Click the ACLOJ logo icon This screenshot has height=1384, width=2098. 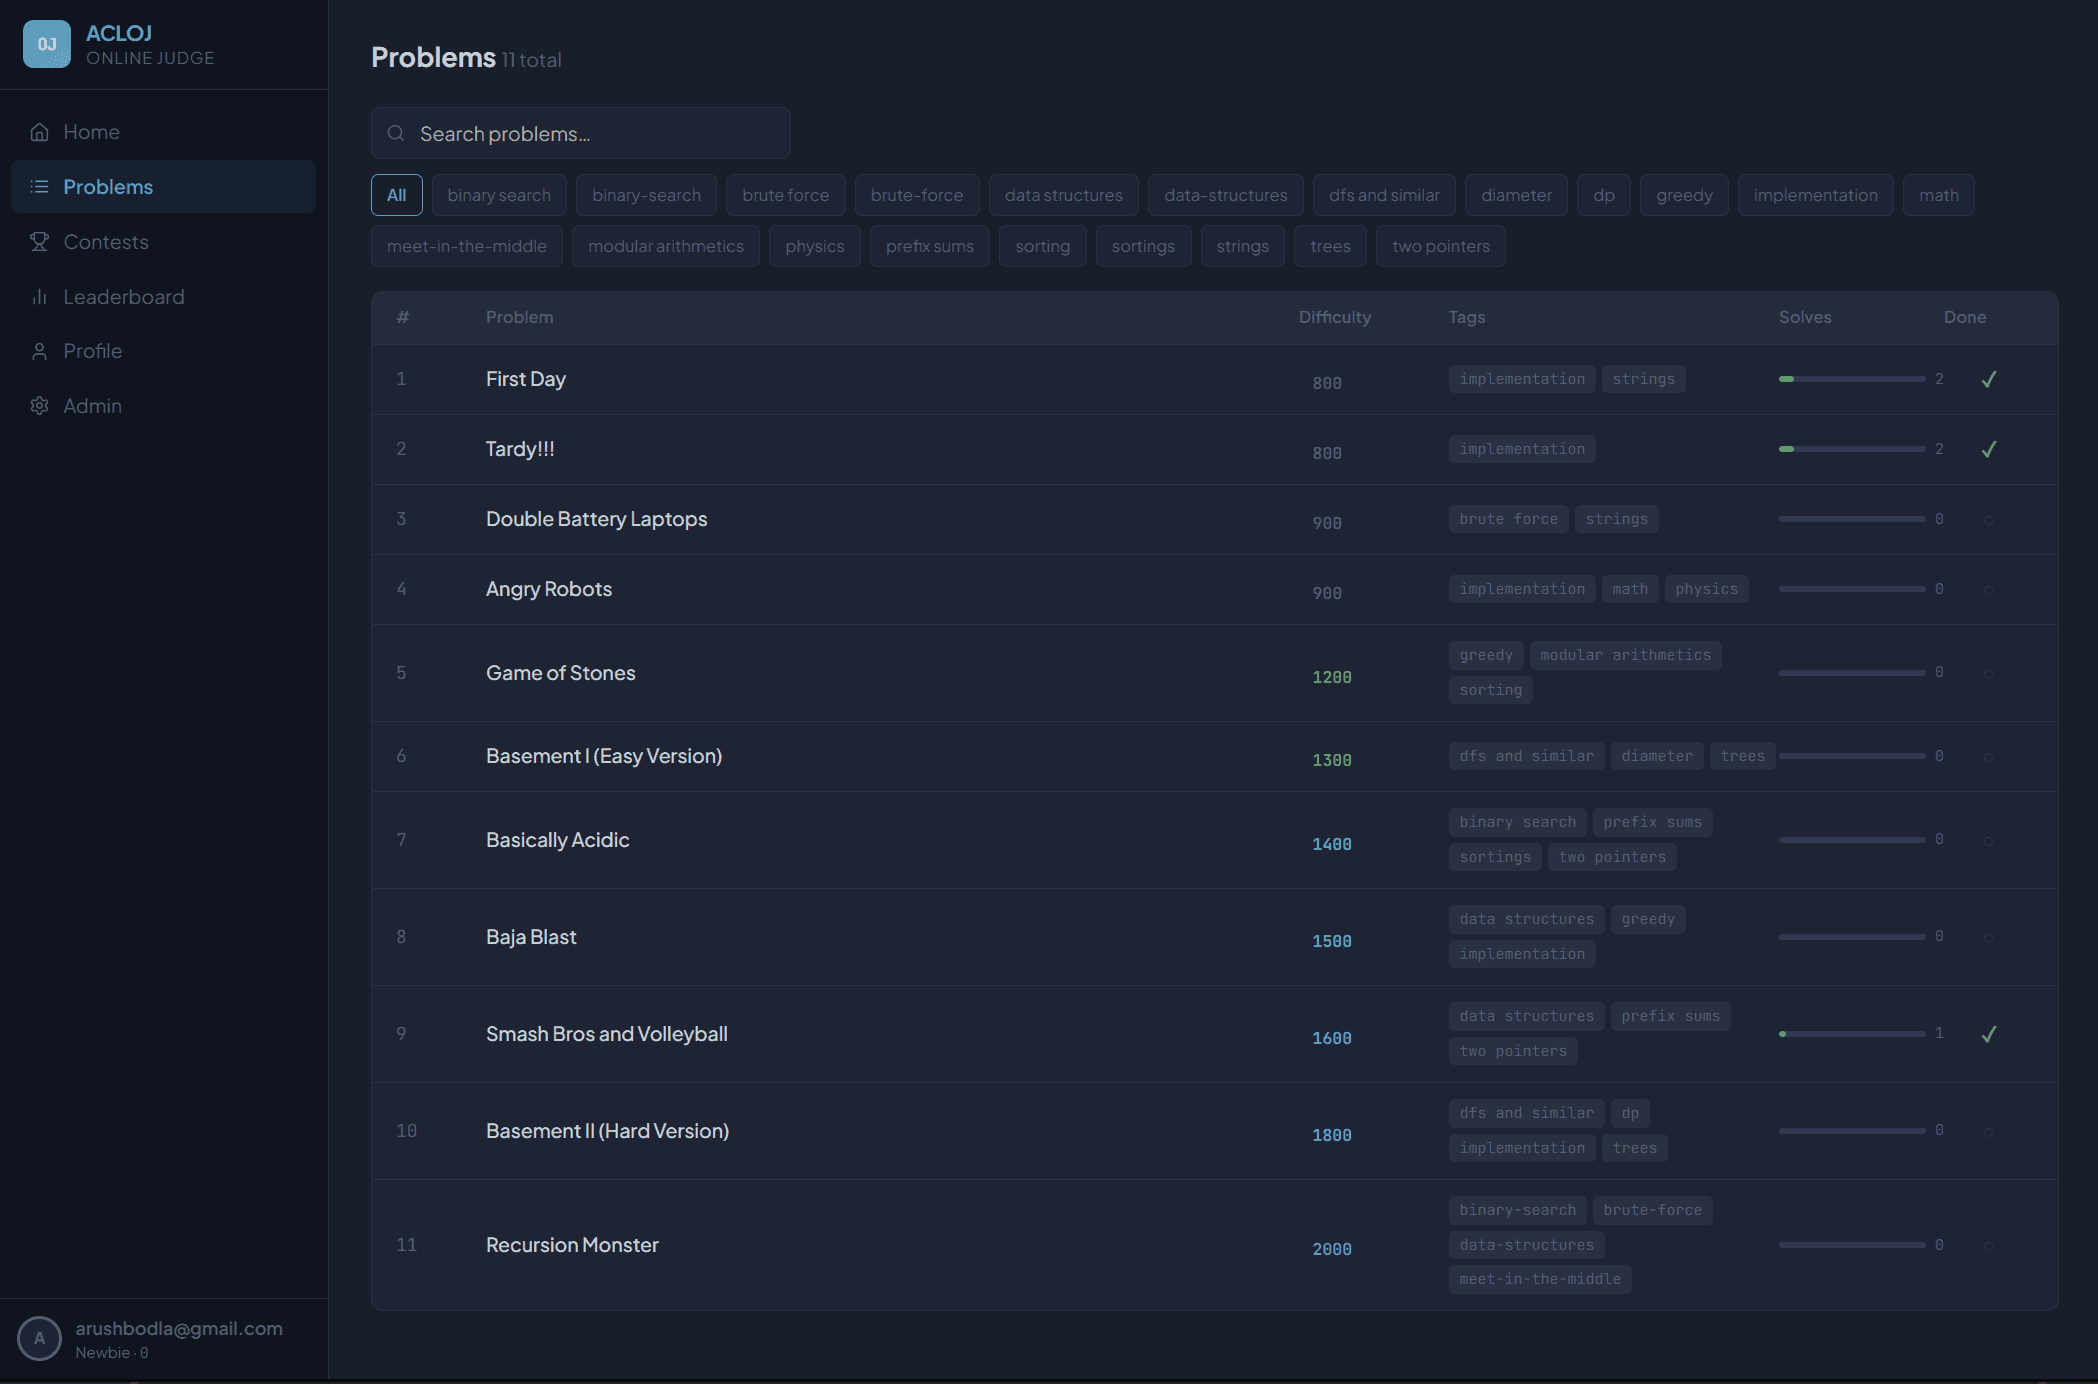tap(47, 44)
